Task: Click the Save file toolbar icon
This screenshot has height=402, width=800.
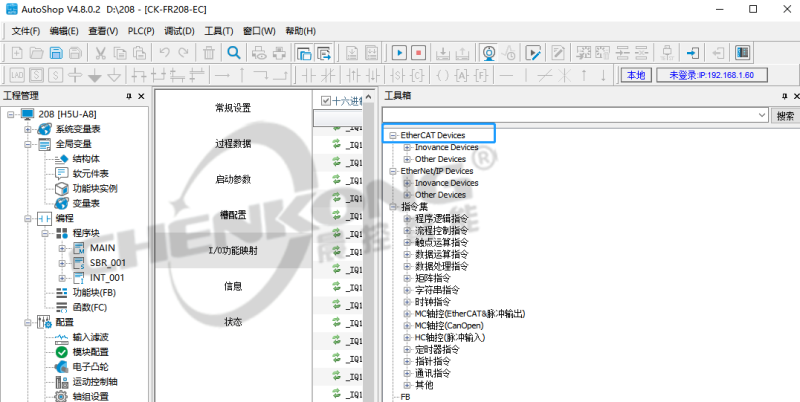Action: [x=56, y=52]
